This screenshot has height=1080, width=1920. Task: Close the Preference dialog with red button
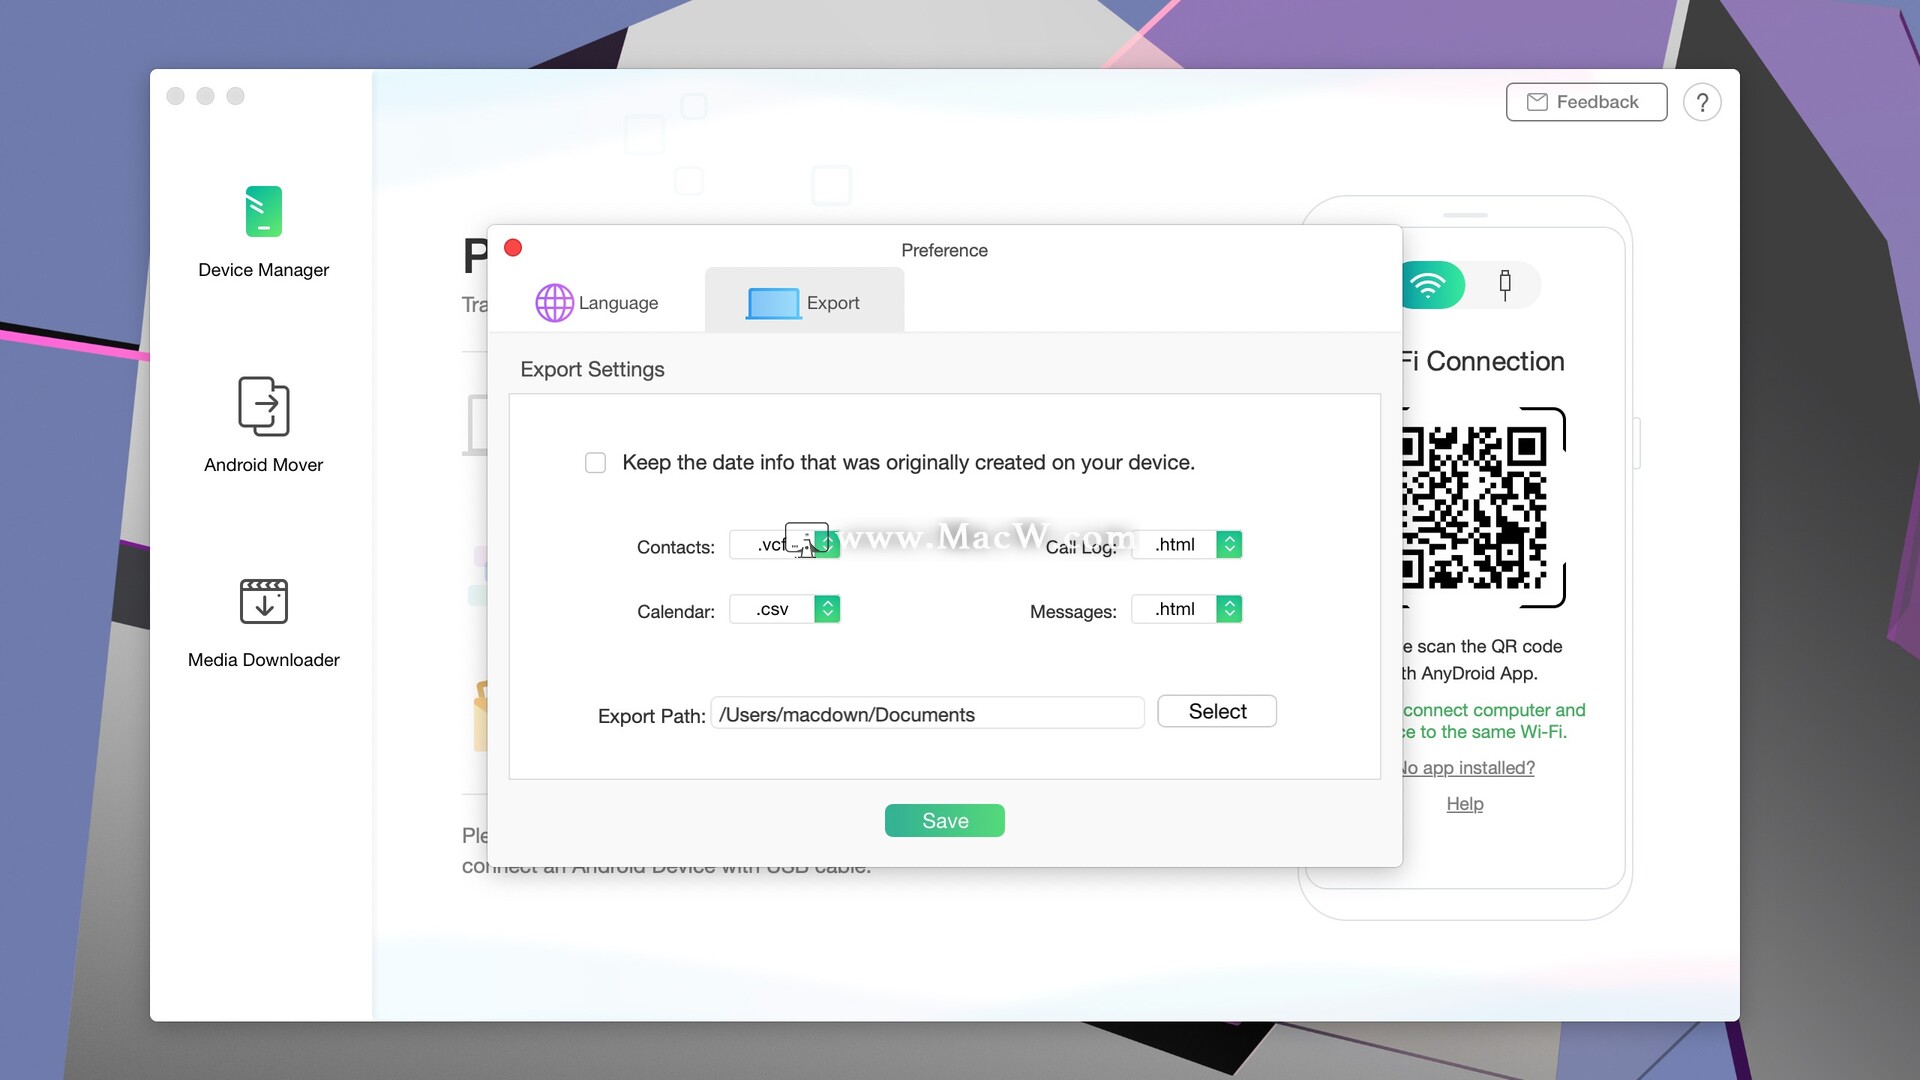(513, 248)
